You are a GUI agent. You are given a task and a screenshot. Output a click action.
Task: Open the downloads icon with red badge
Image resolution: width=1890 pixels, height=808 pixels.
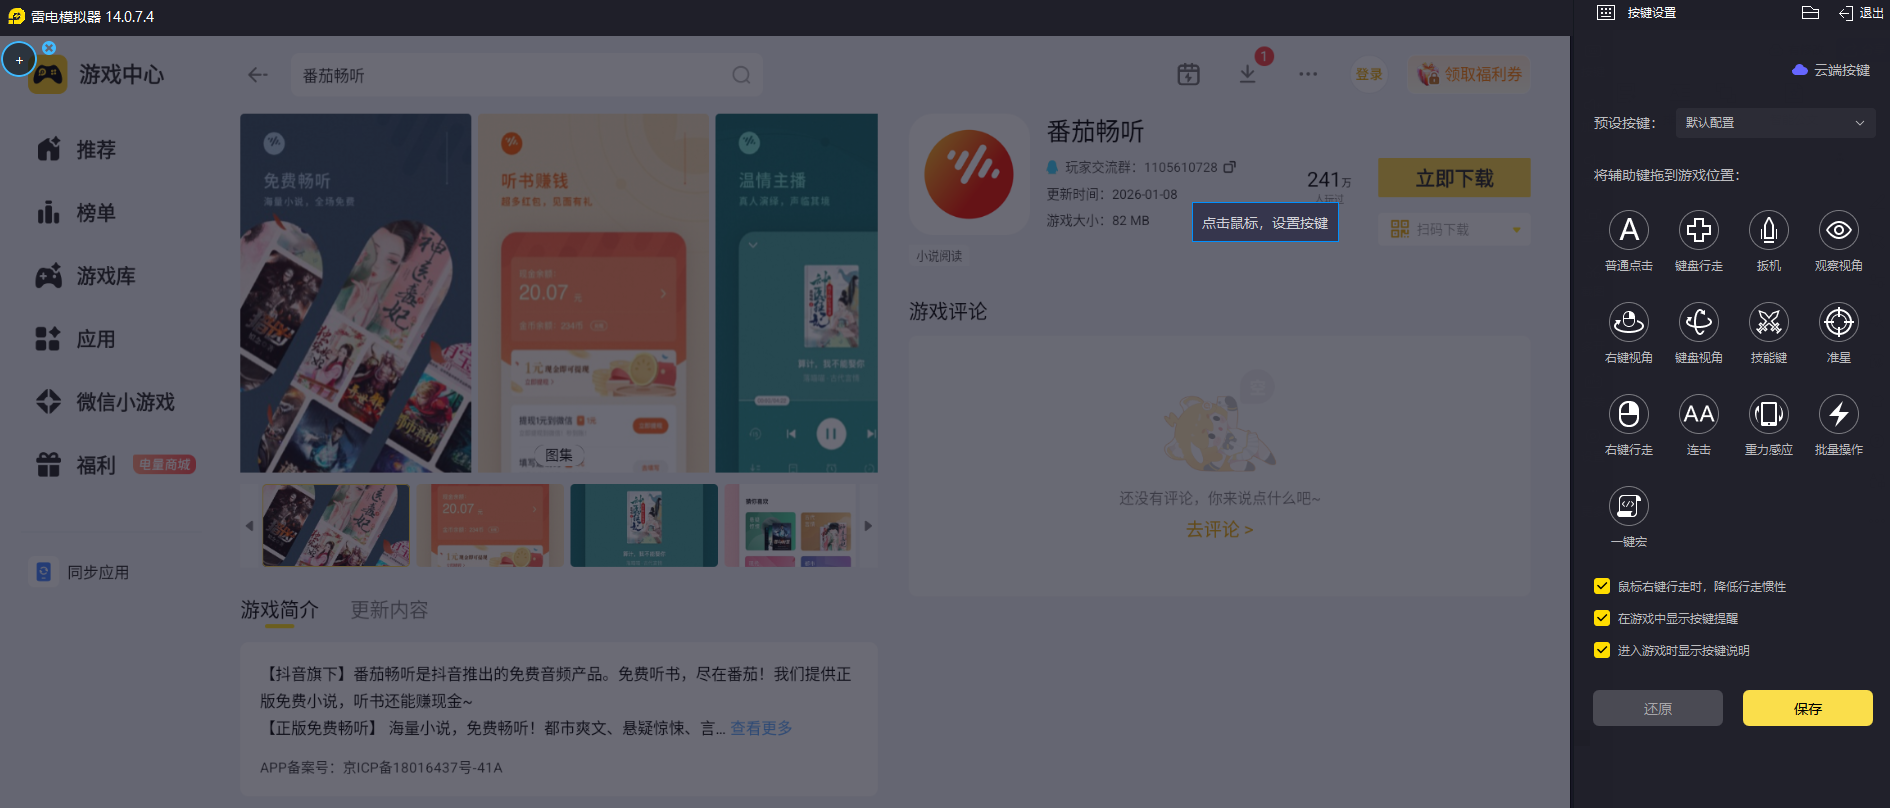pyautogui.click(x=1248, y=74)
